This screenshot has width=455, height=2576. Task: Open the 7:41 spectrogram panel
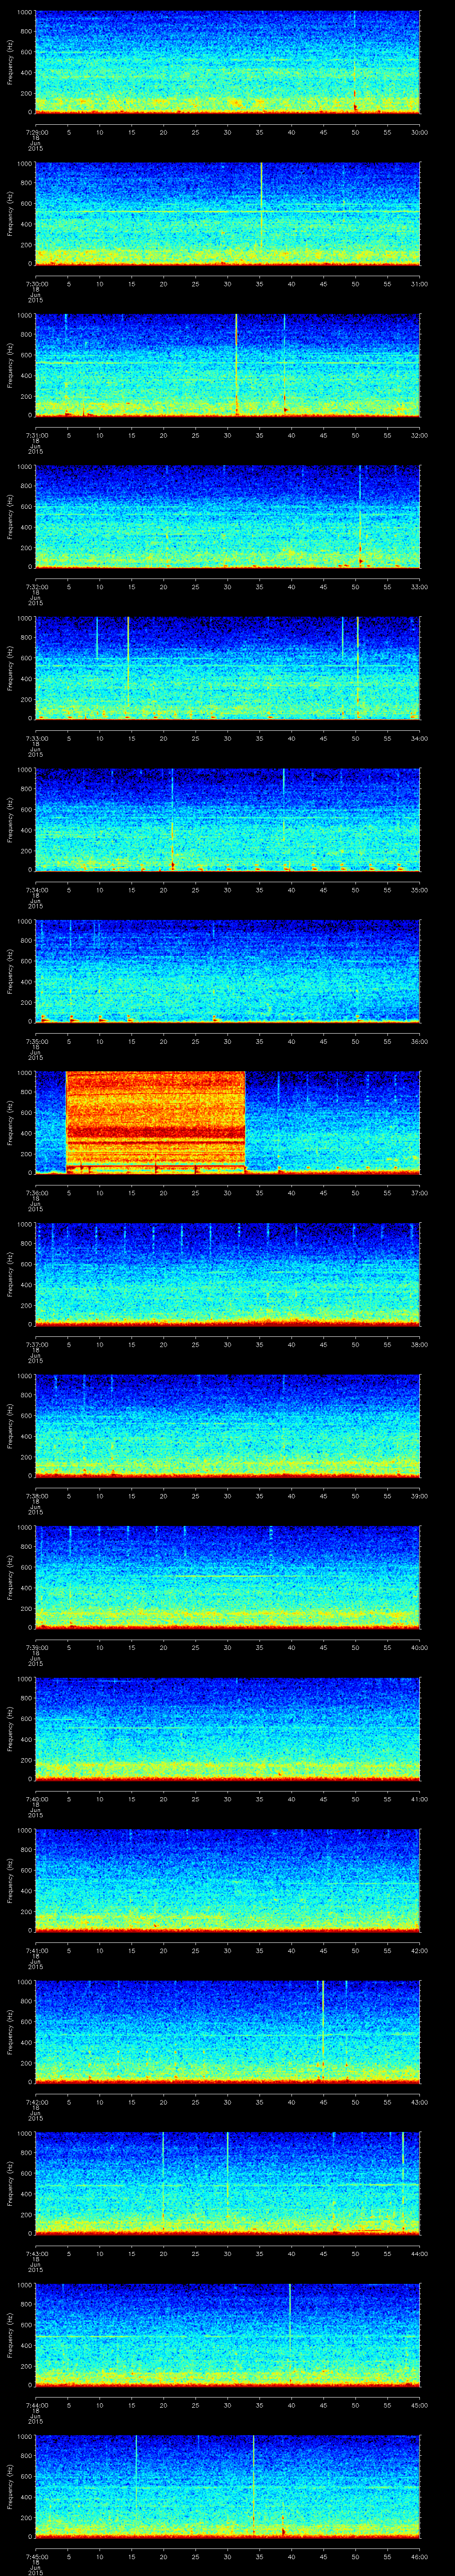227,1880
